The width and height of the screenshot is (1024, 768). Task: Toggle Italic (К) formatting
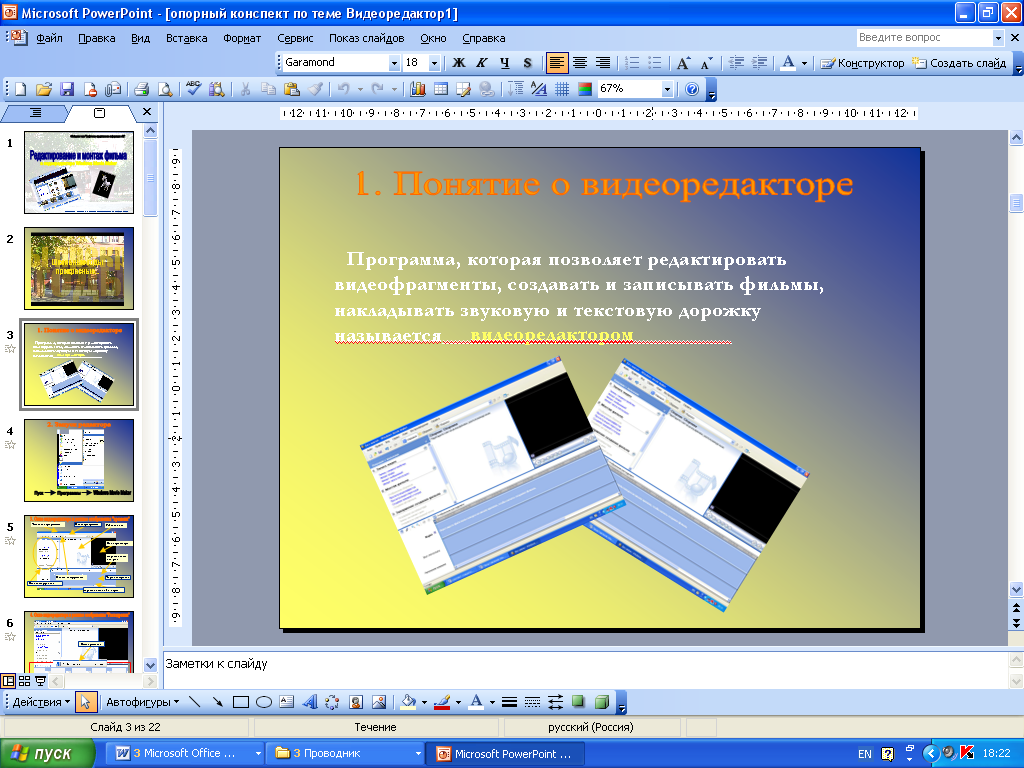[x=482, y=63]
